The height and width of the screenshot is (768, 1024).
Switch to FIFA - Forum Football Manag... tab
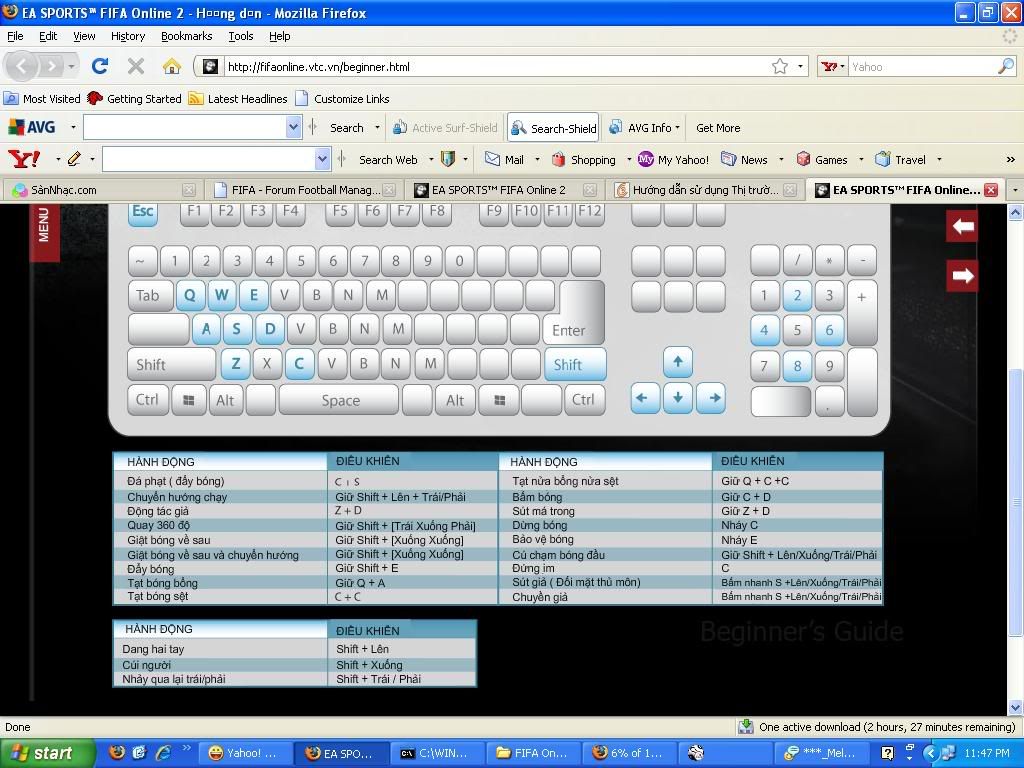click(304, 190)
